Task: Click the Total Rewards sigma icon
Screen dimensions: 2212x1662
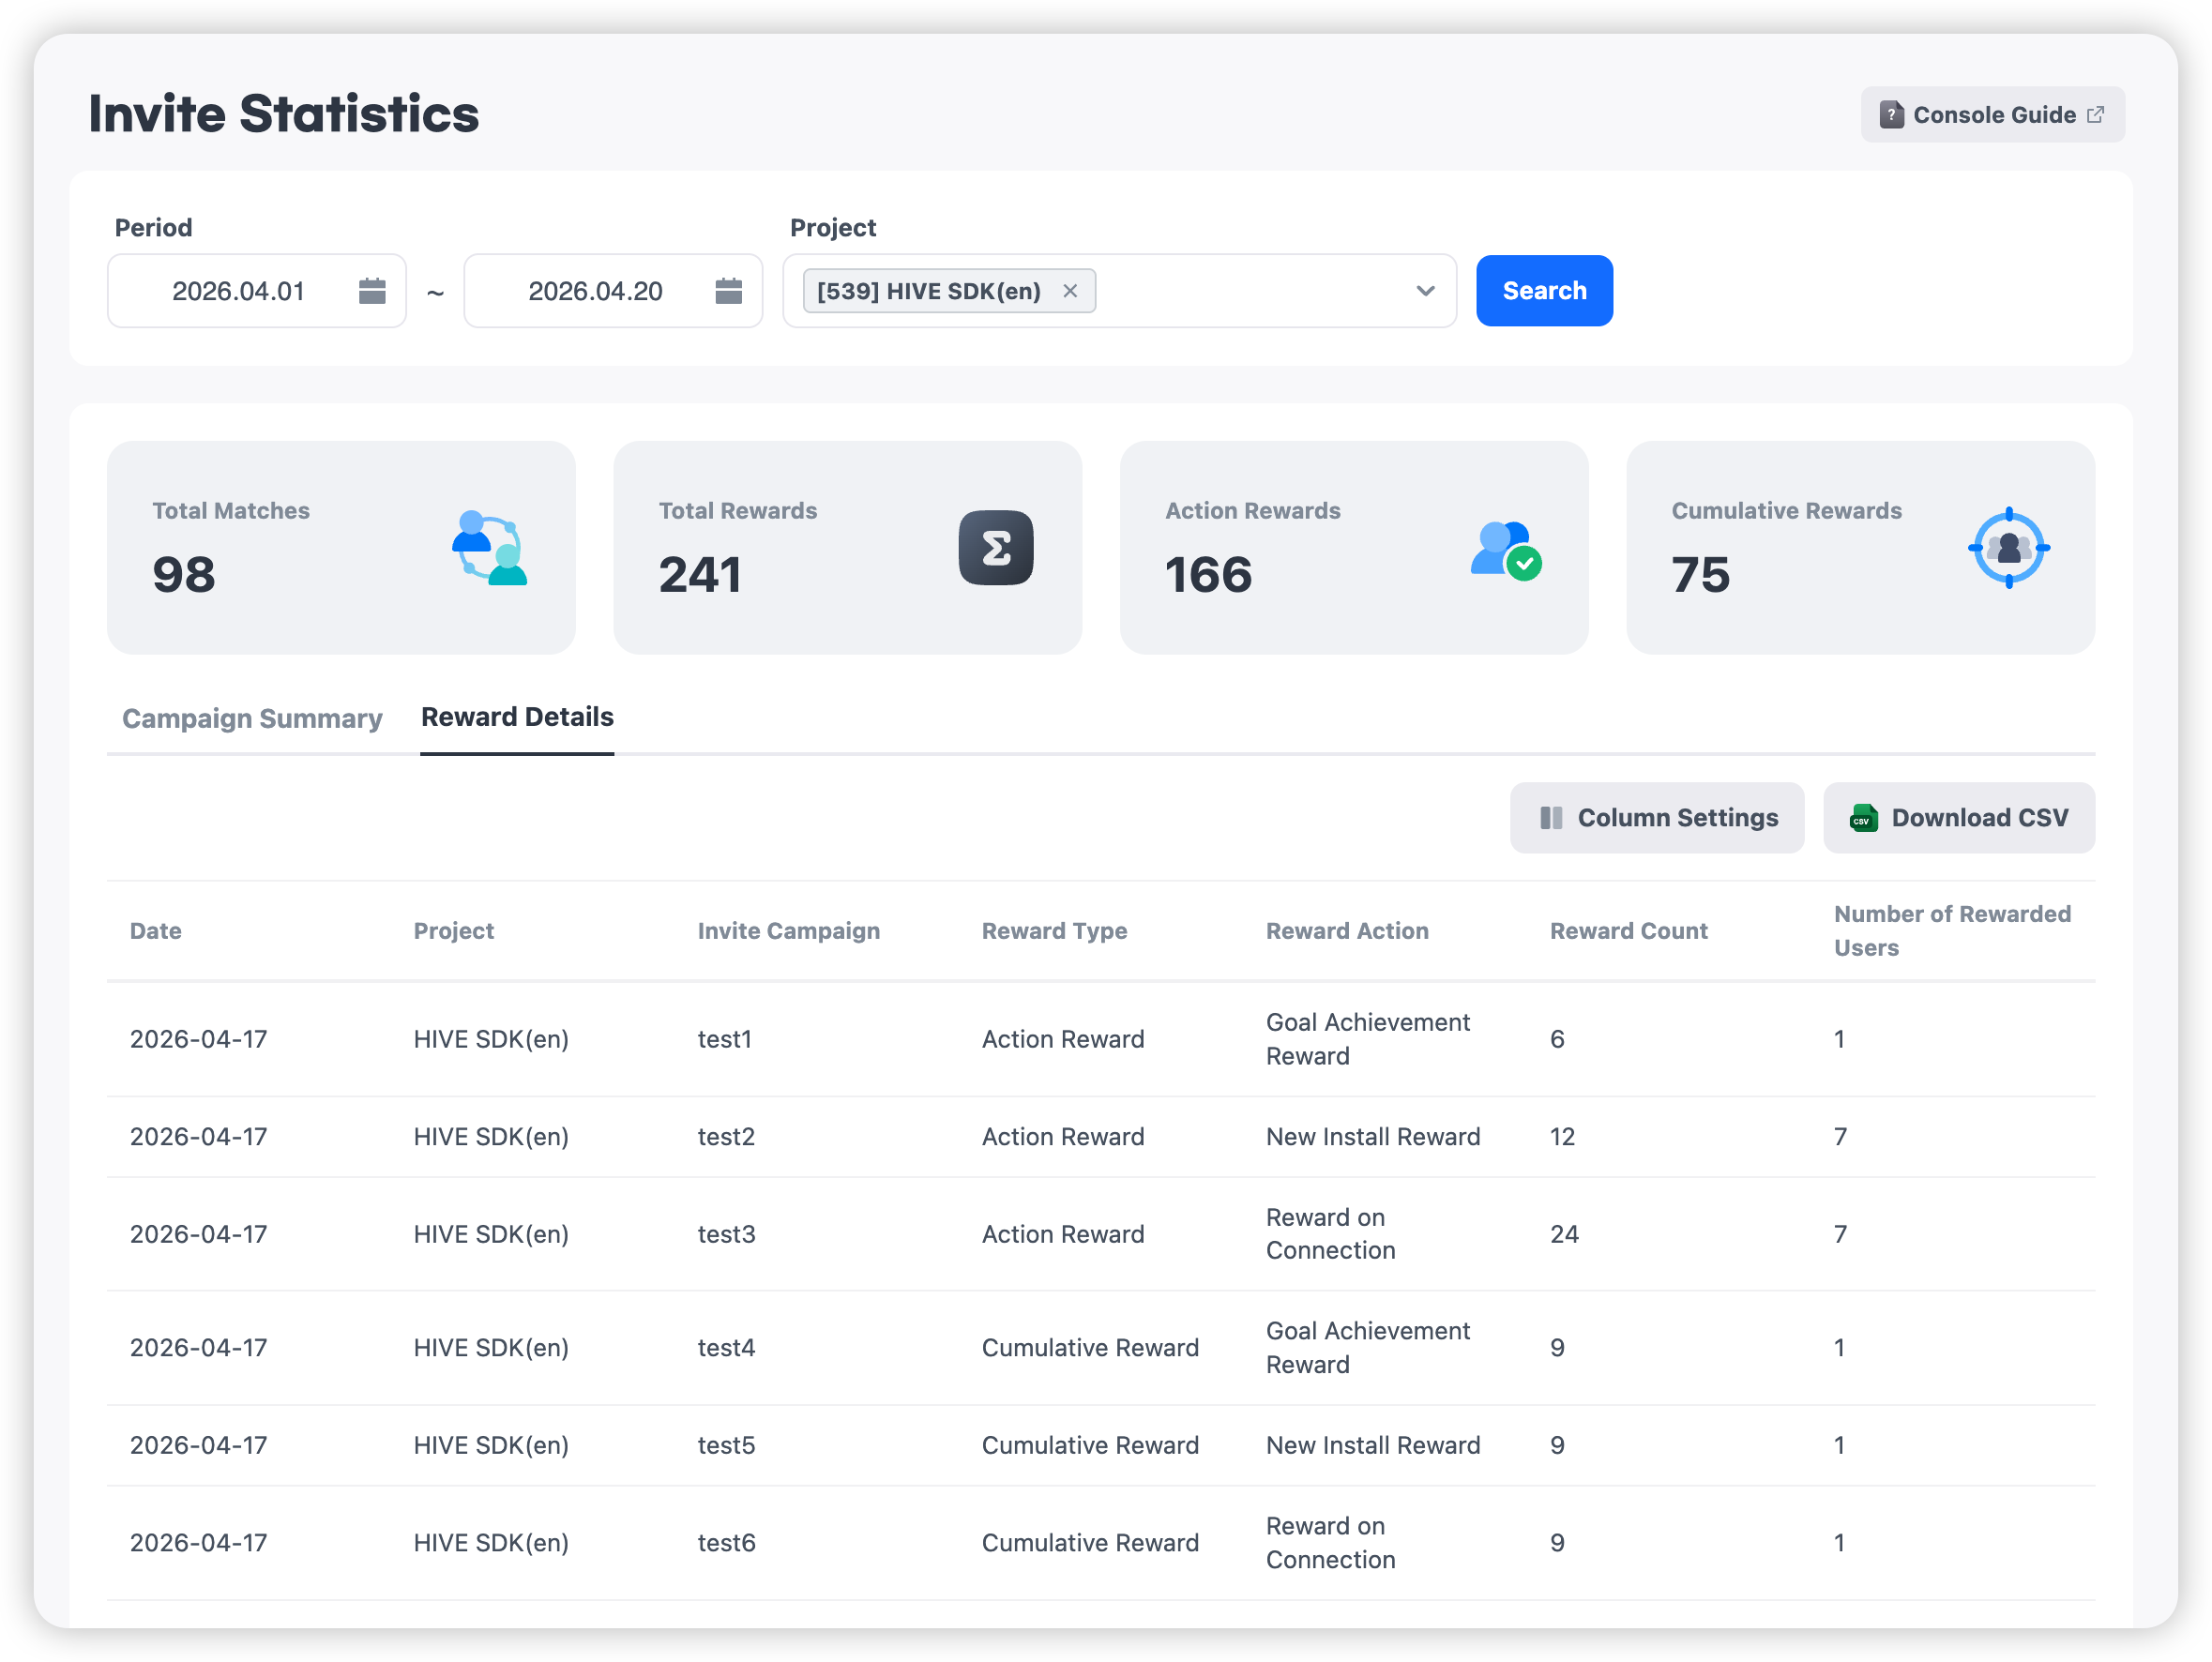Action: [x=995, y=548]
